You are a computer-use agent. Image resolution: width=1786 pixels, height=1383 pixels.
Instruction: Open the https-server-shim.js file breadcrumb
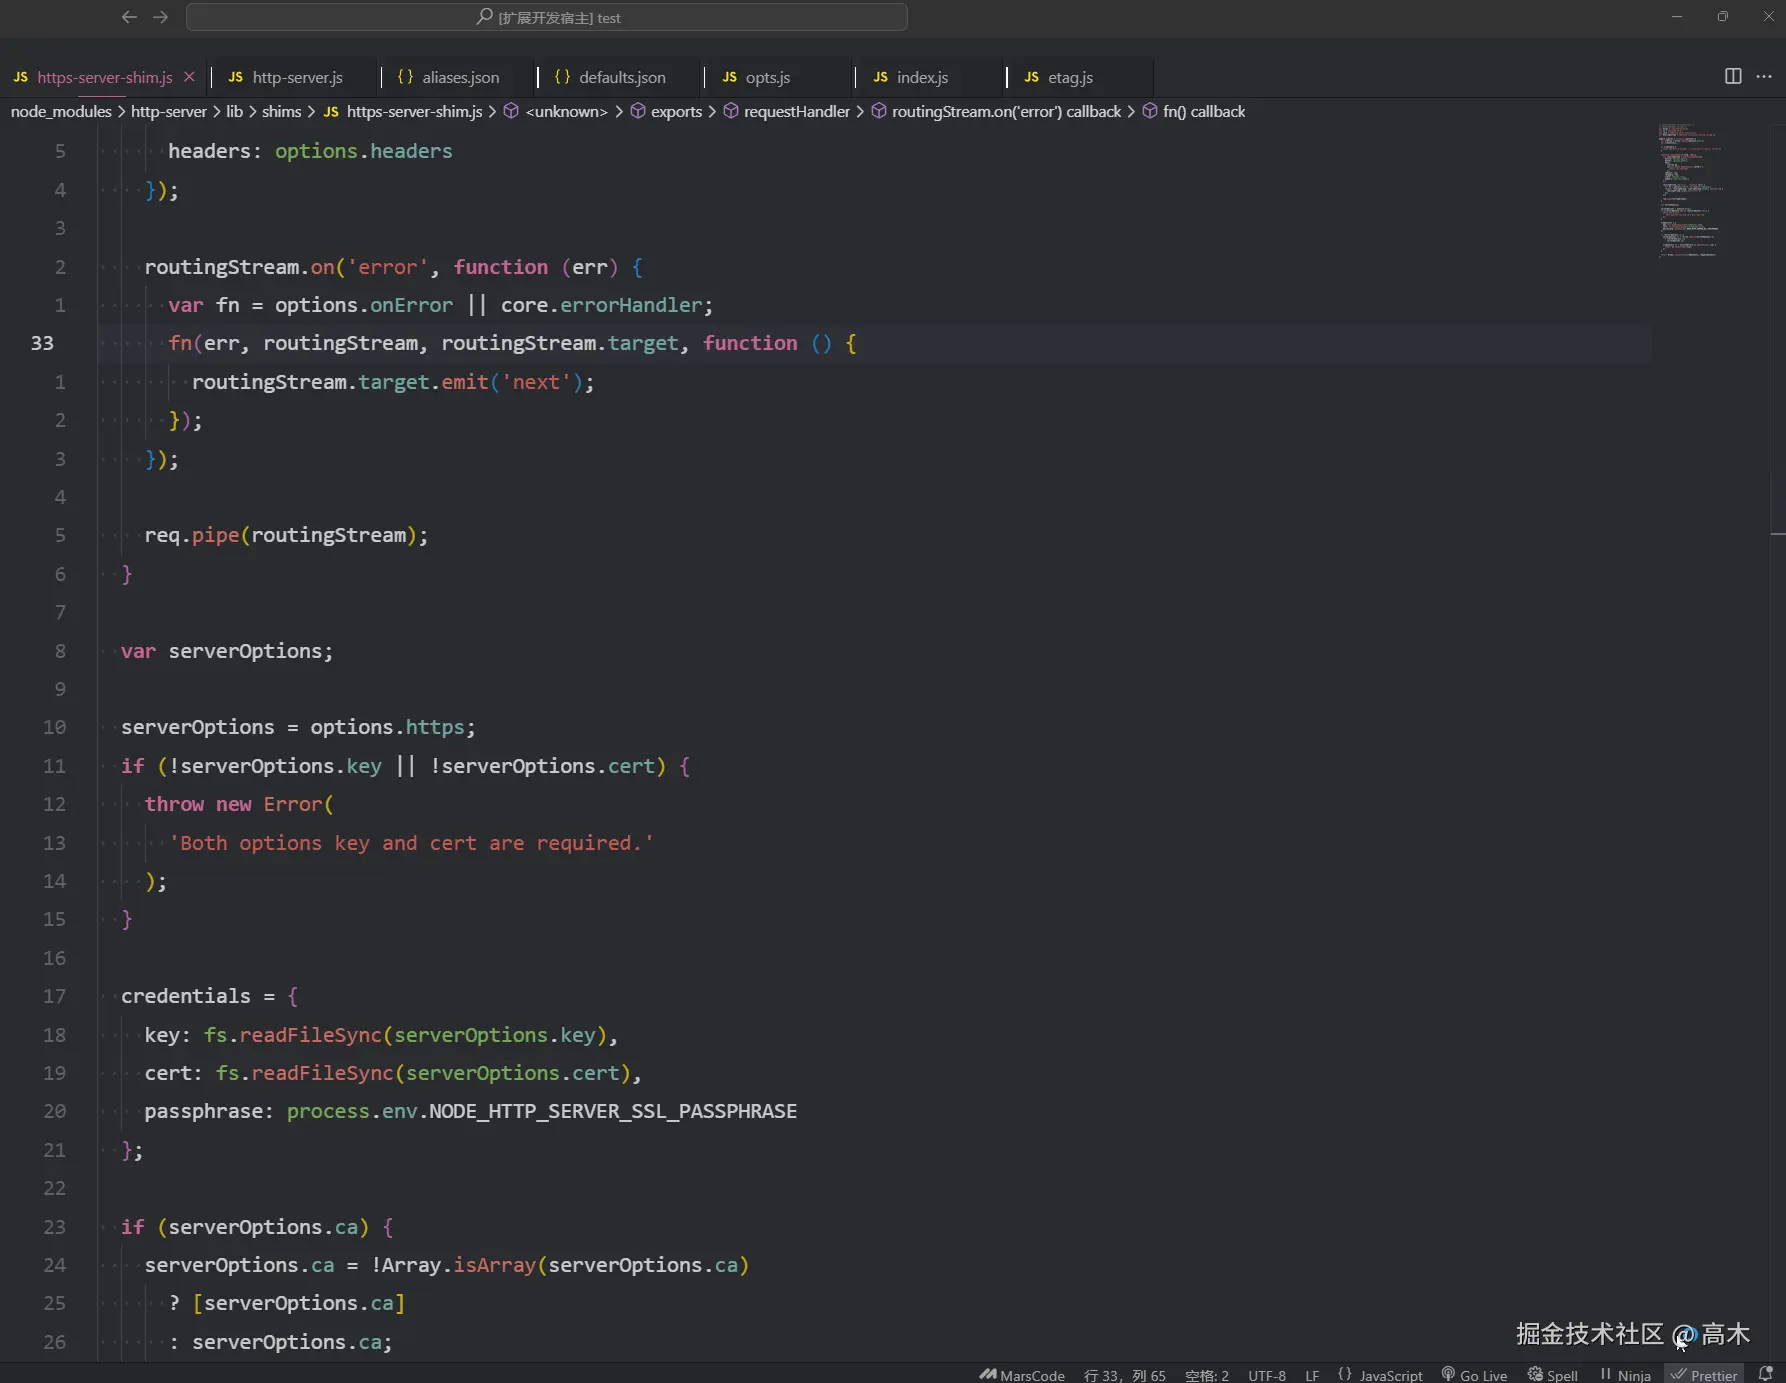(403, 111)
